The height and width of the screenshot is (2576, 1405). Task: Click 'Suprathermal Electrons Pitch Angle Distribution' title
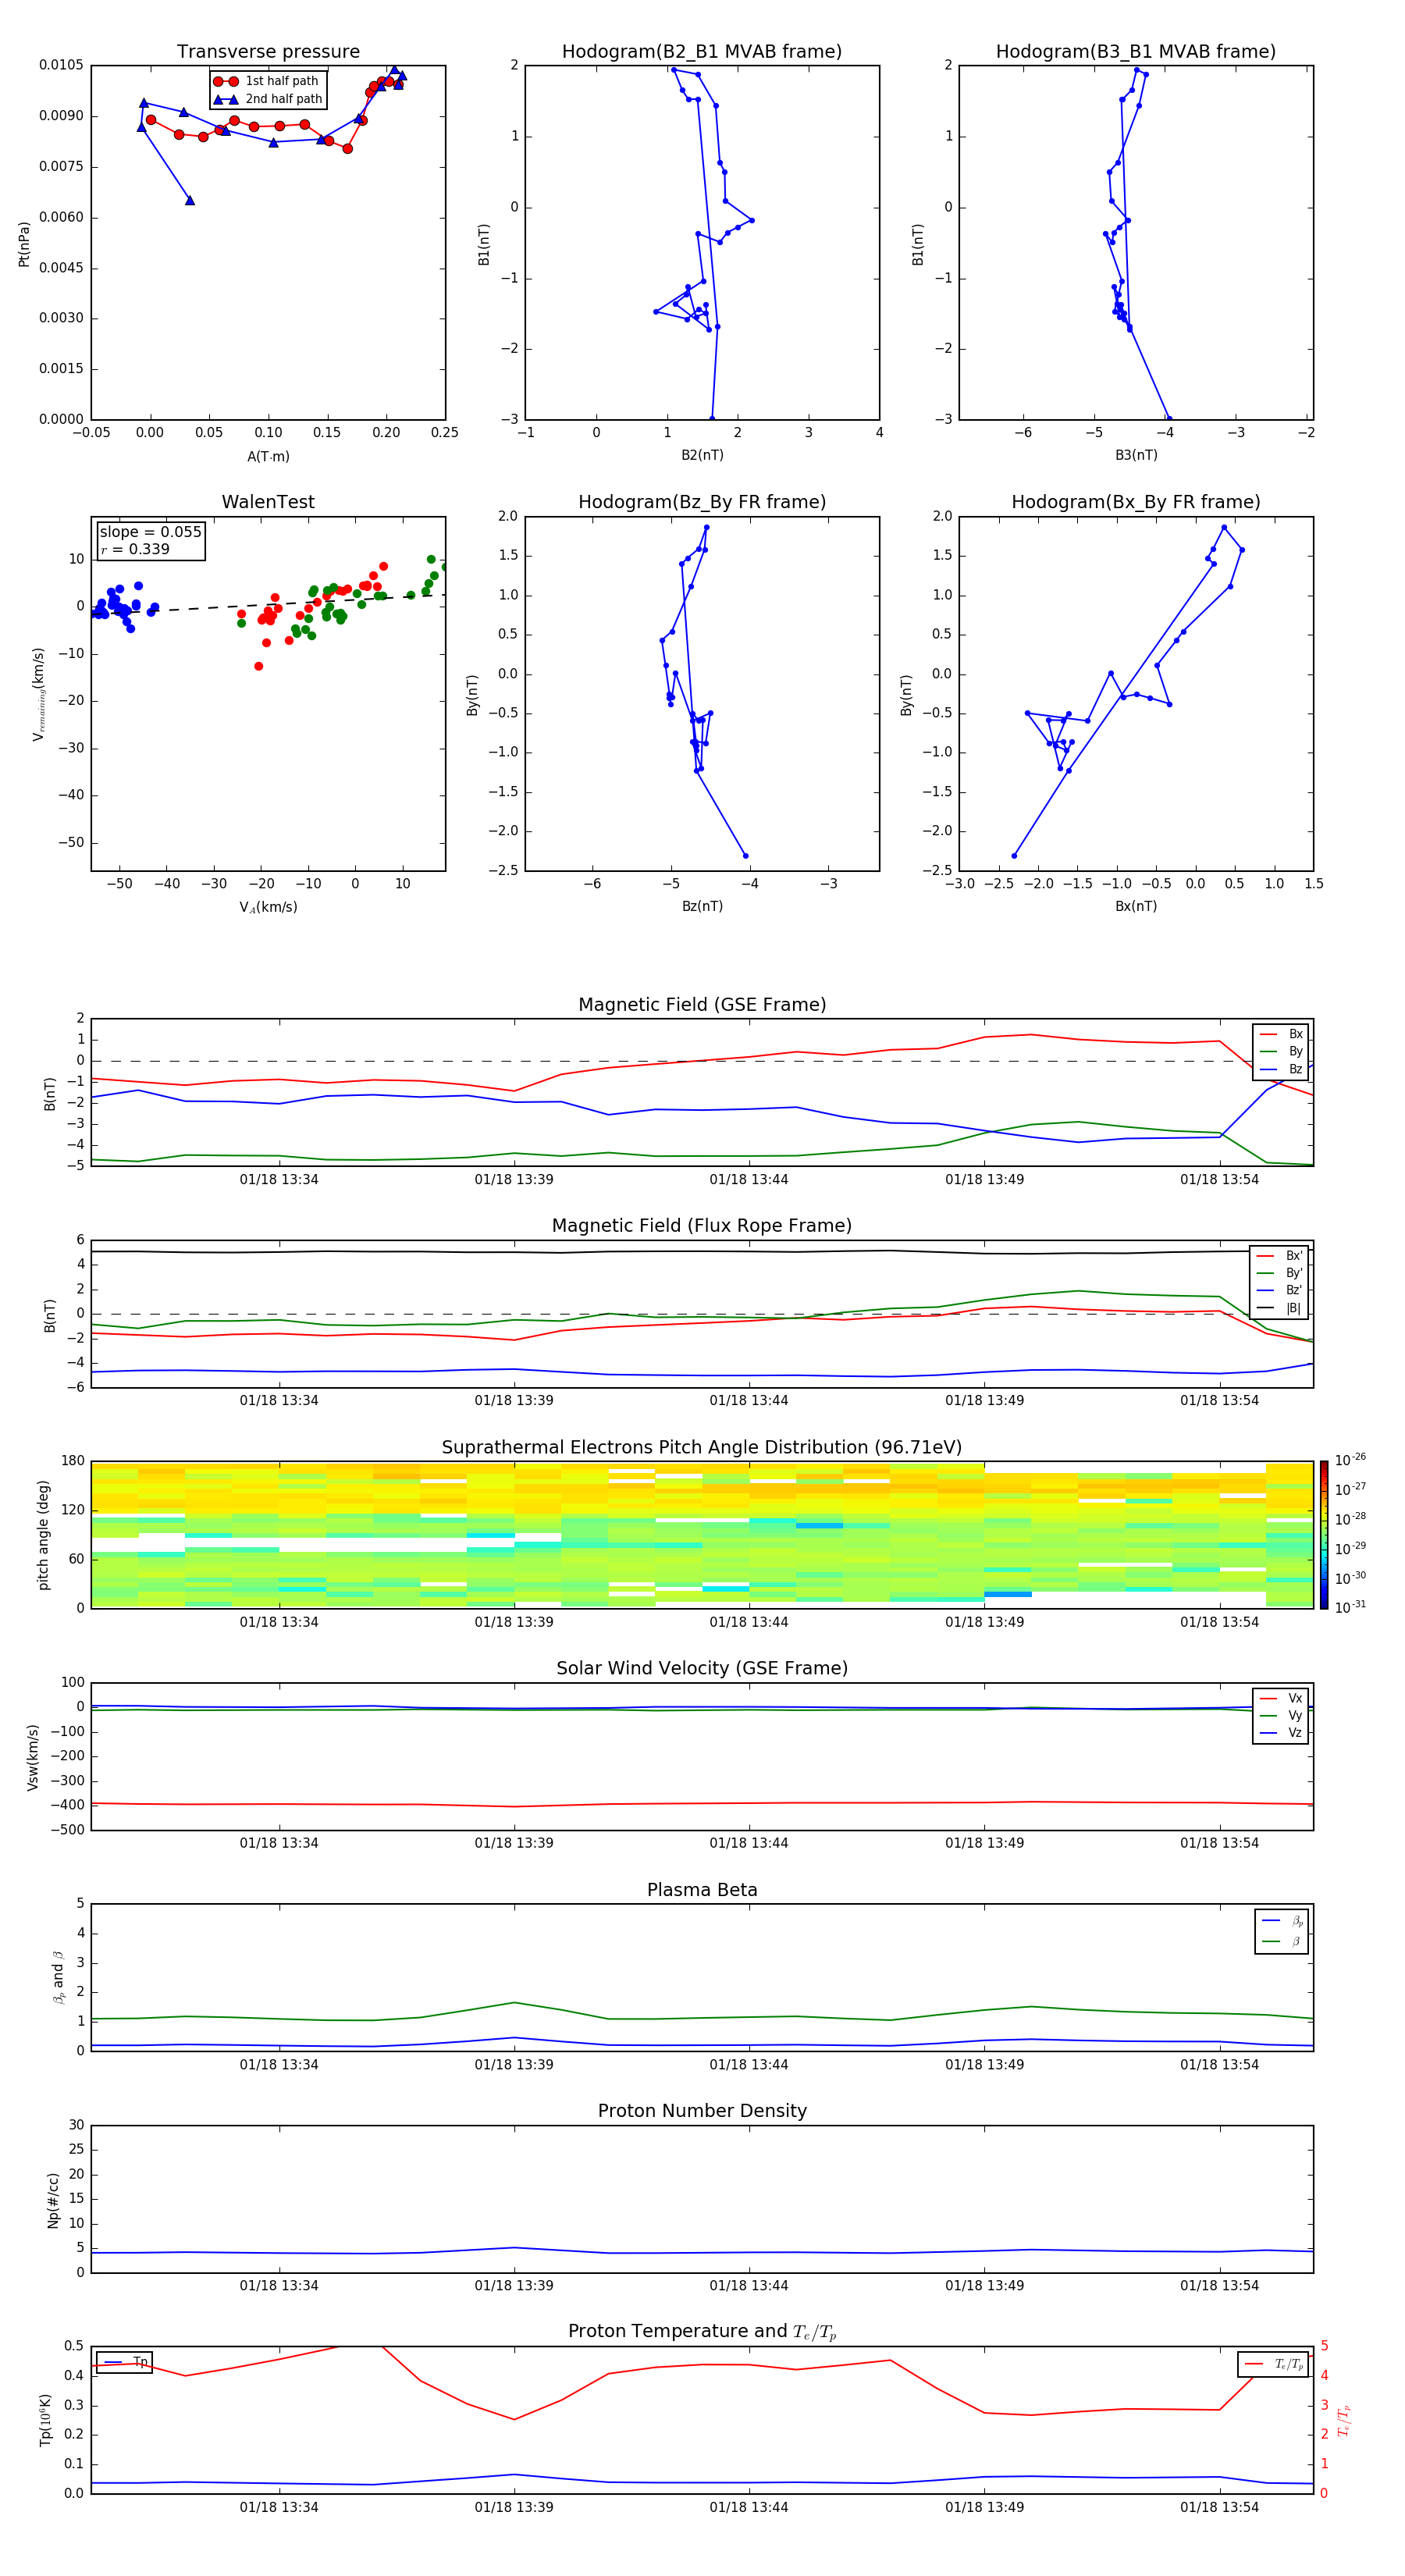(x=702, y=1448)
